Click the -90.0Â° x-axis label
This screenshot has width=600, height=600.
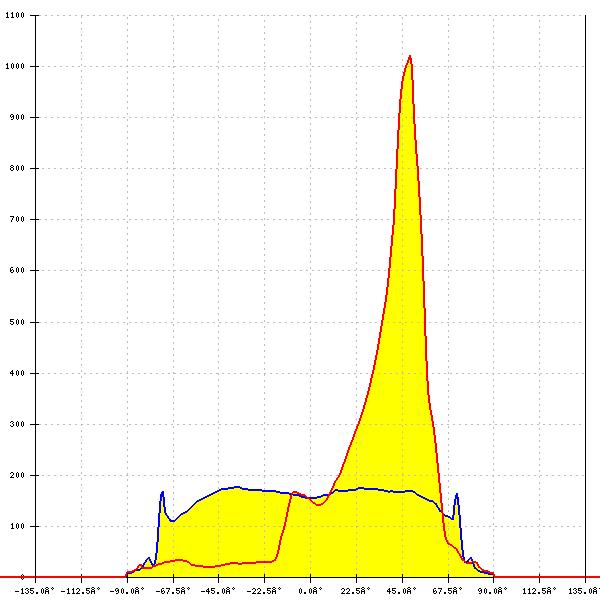click(127, 591)
